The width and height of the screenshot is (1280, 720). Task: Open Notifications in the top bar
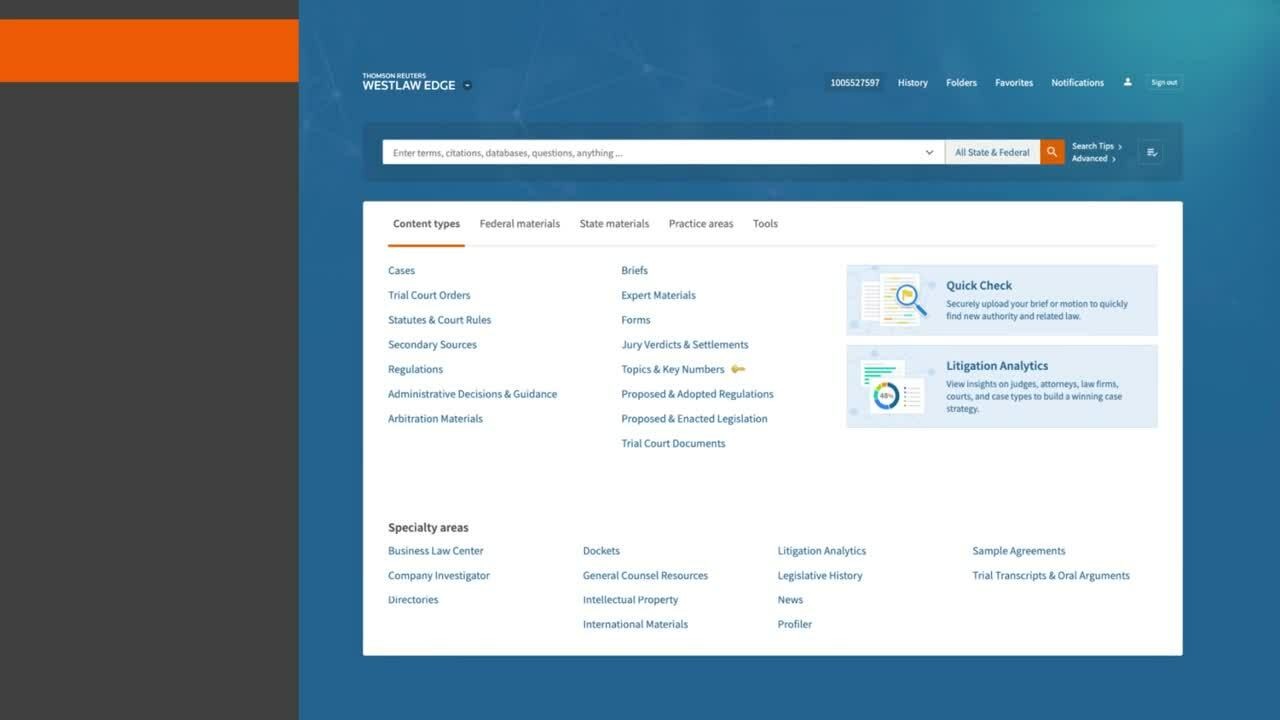pos(1077,83)
